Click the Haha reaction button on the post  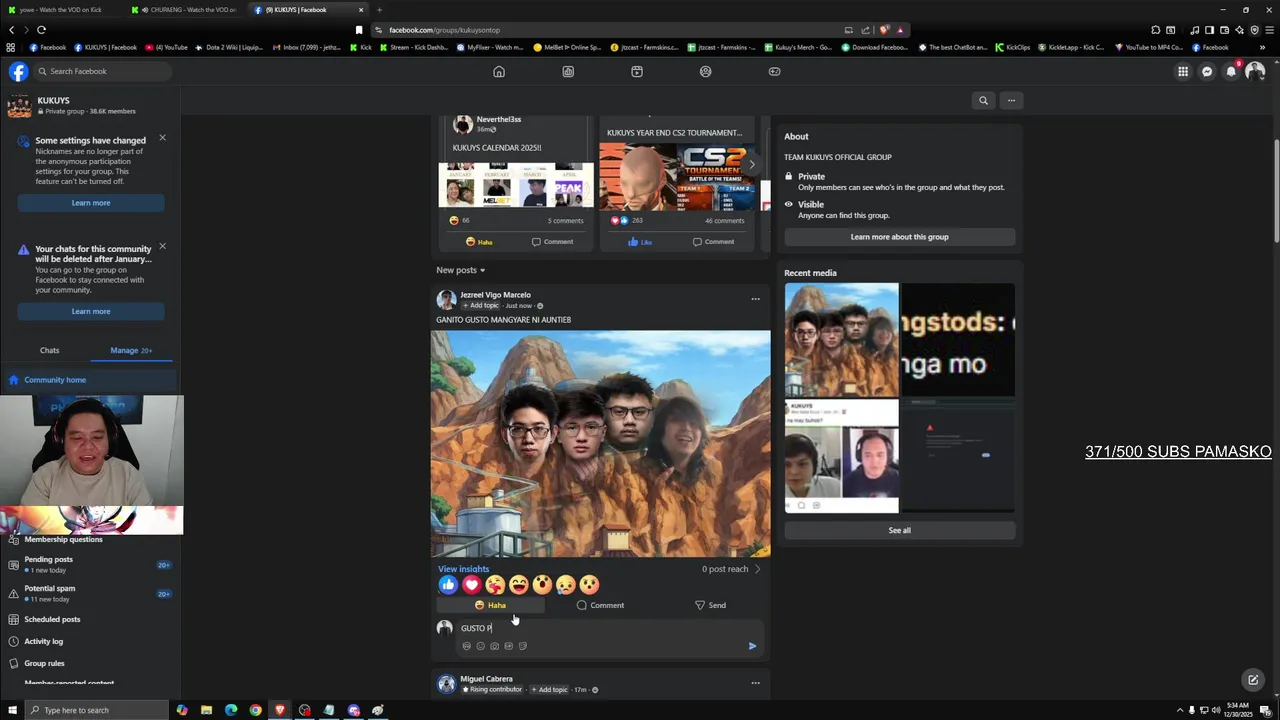[x=490, y=605]
